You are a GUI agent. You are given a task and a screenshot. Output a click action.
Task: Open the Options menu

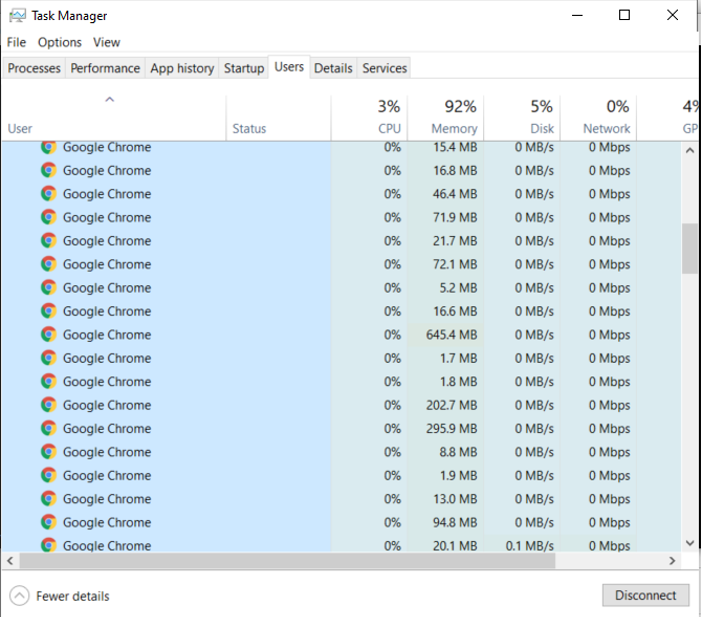coord(59,42)
